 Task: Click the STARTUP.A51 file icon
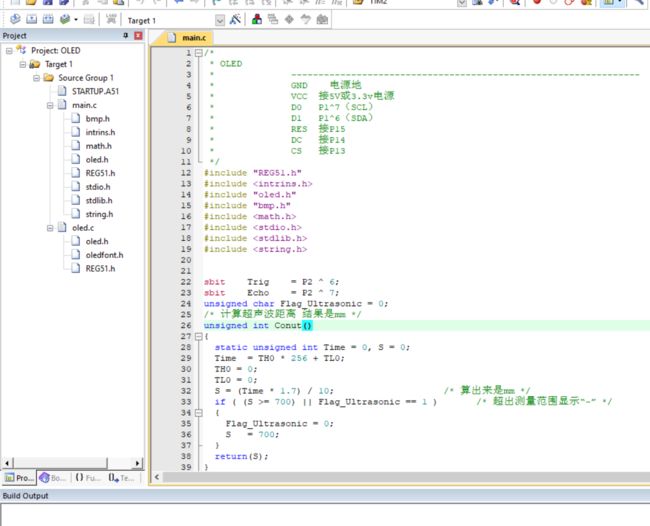(62, 91)
